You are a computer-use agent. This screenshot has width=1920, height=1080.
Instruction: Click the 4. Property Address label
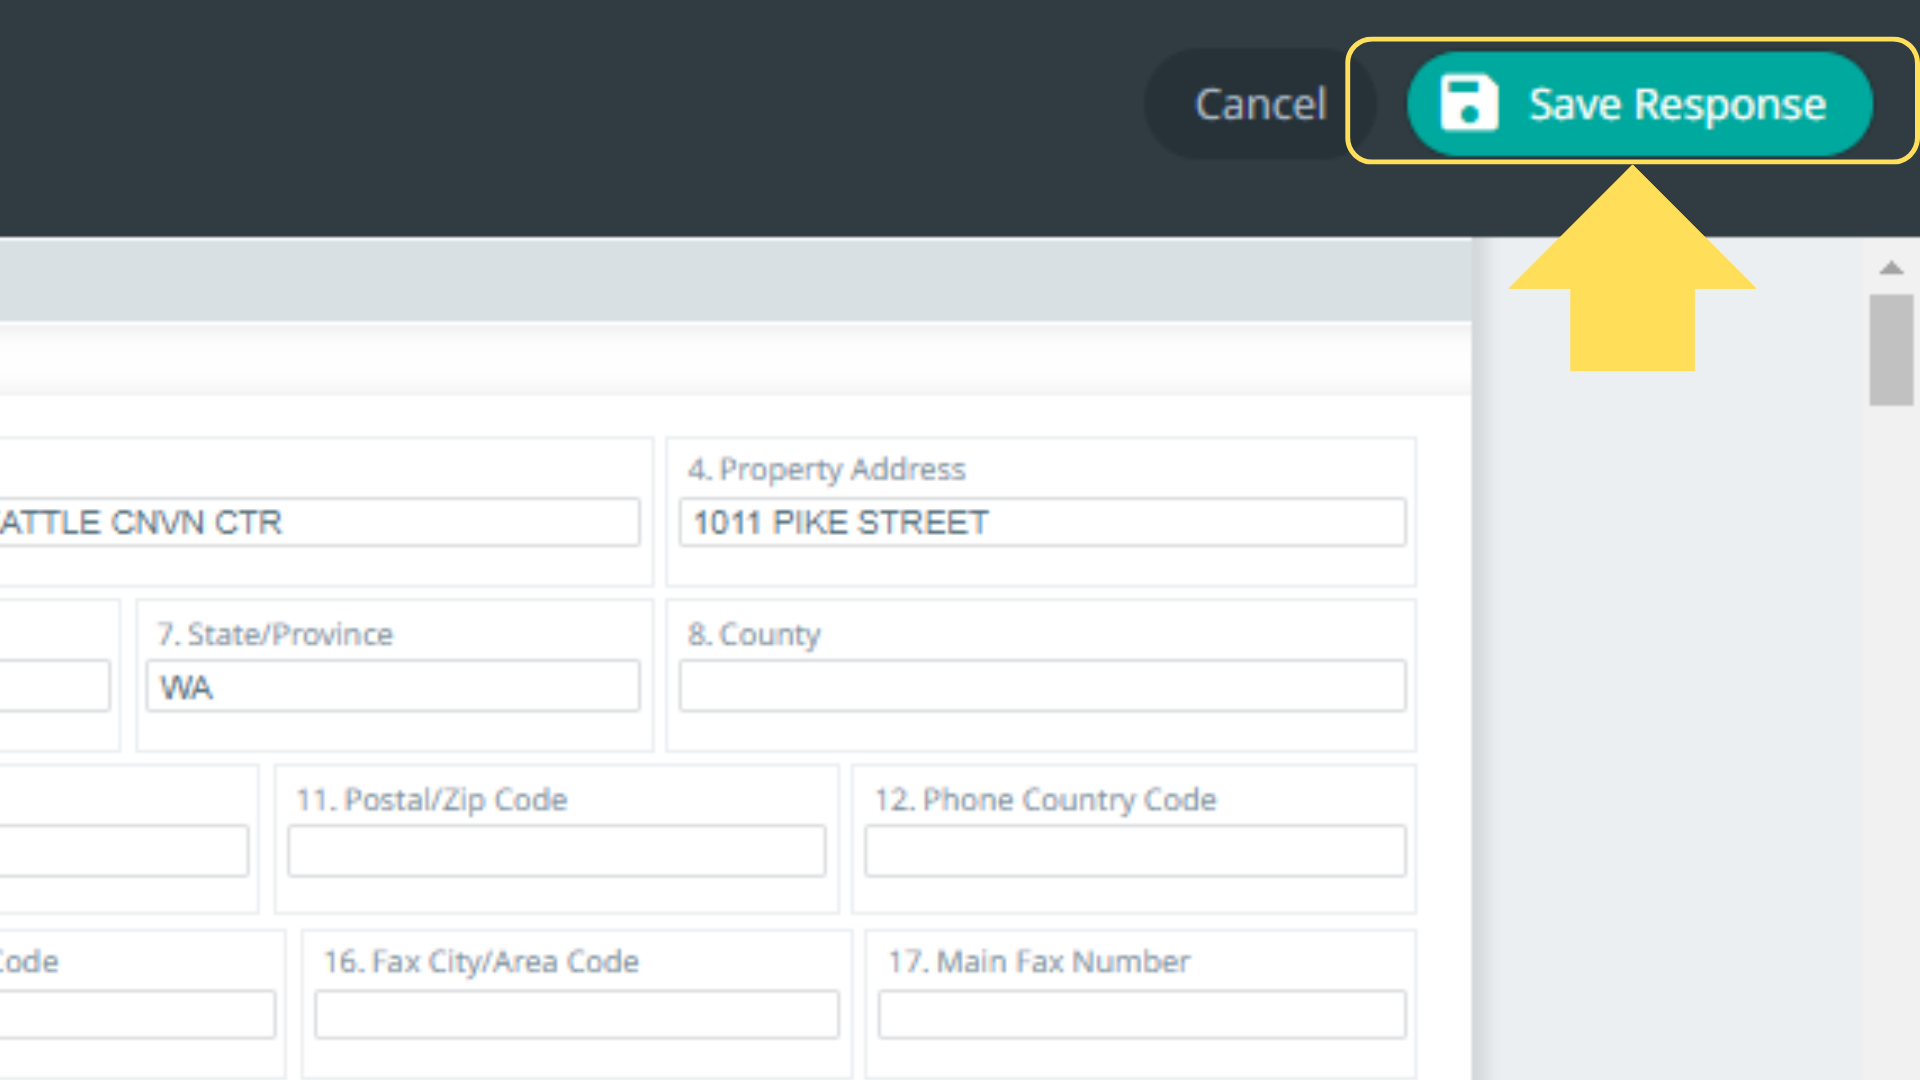point(826,469)
